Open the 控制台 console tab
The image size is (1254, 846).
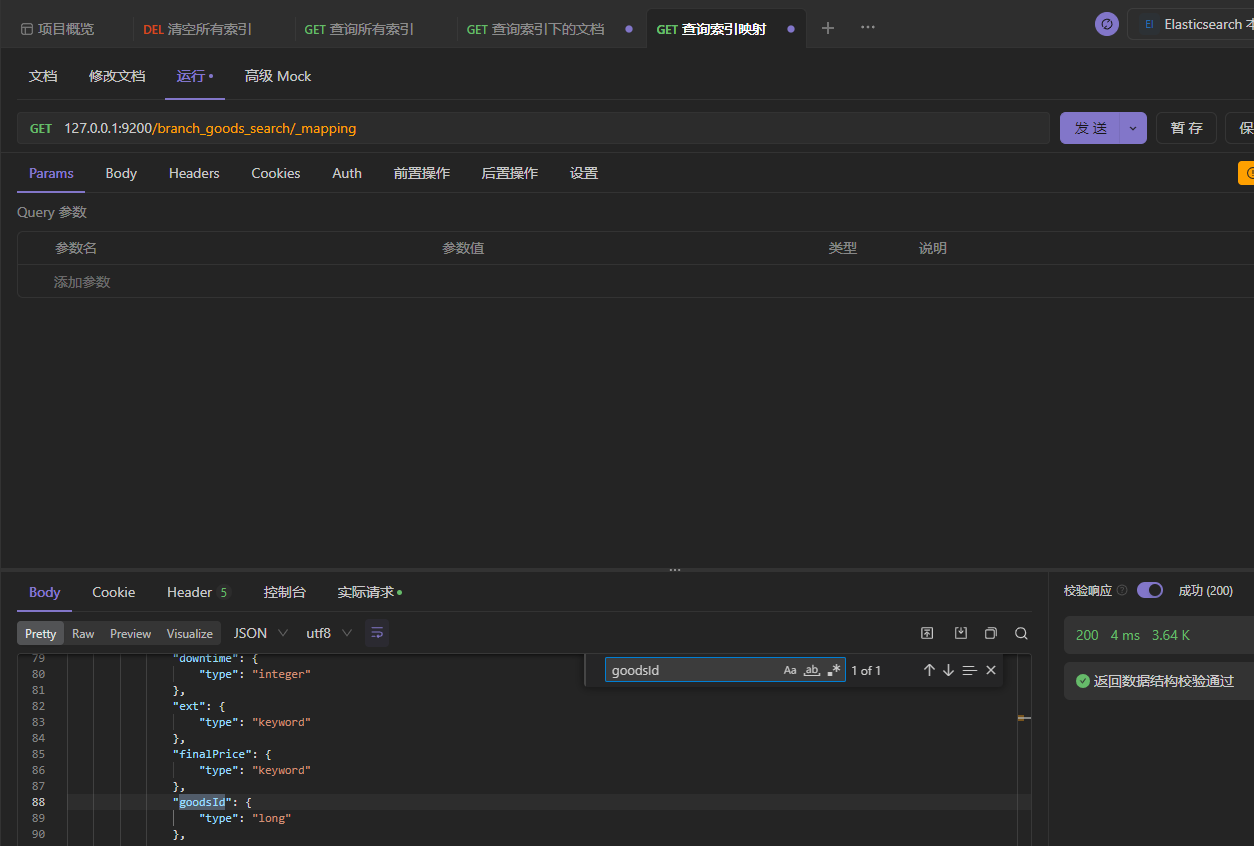pos(285,592)
